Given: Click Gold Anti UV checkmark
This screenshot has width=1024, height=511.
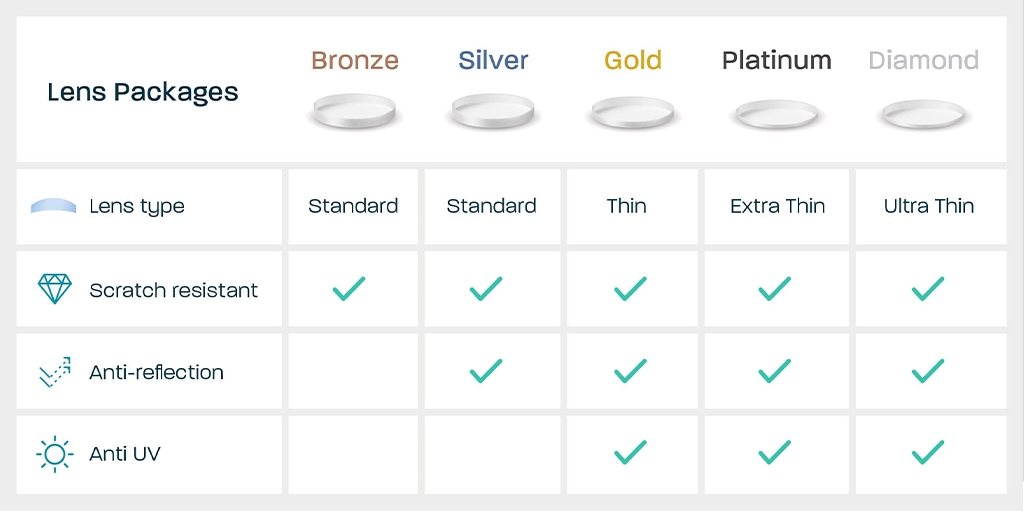Looking at the screenshot, I should (x=630, y=453).
